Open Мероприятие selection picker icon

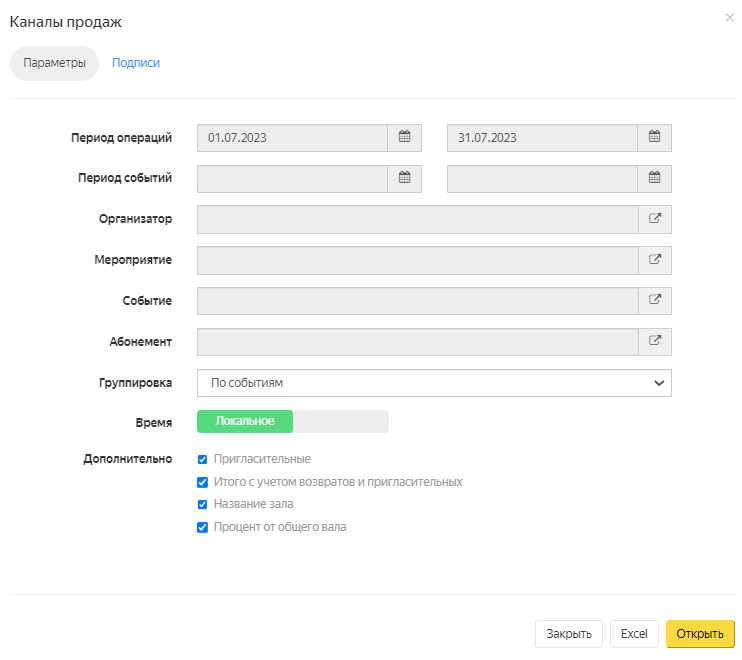654,260
